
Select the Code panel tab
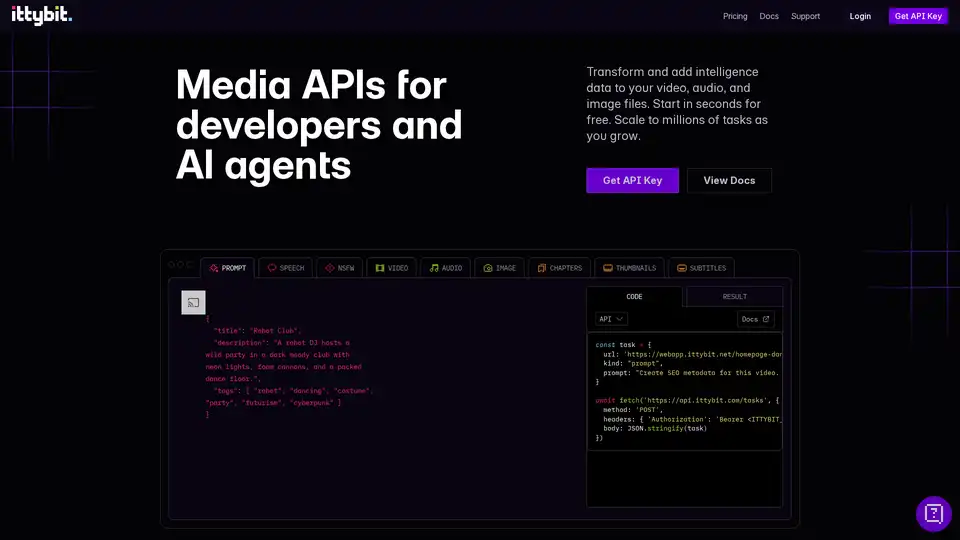(635, 296)
